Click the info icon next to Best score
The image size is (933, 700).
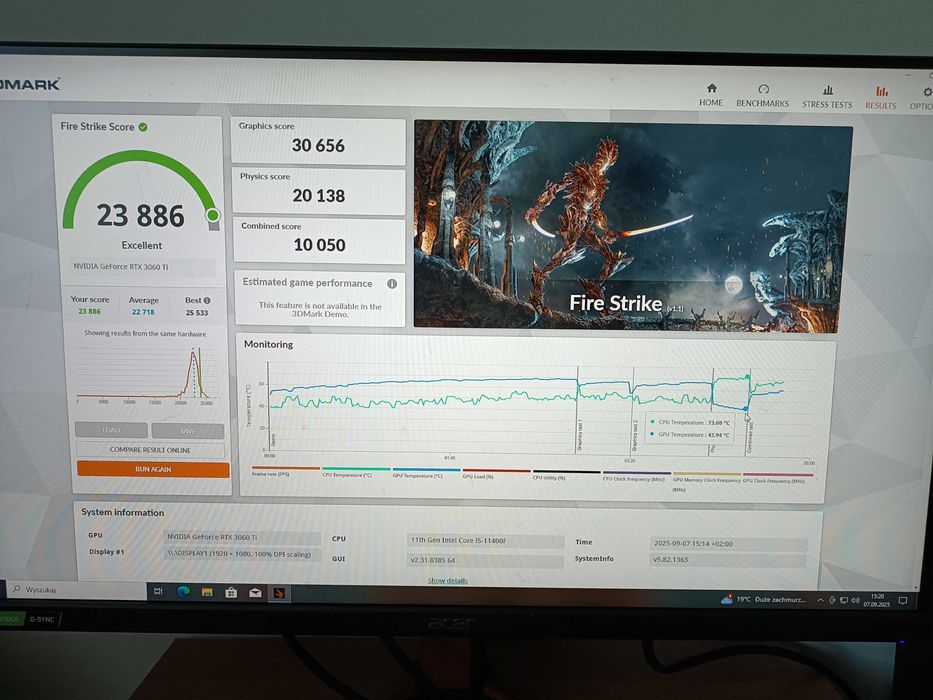point(207,301)
